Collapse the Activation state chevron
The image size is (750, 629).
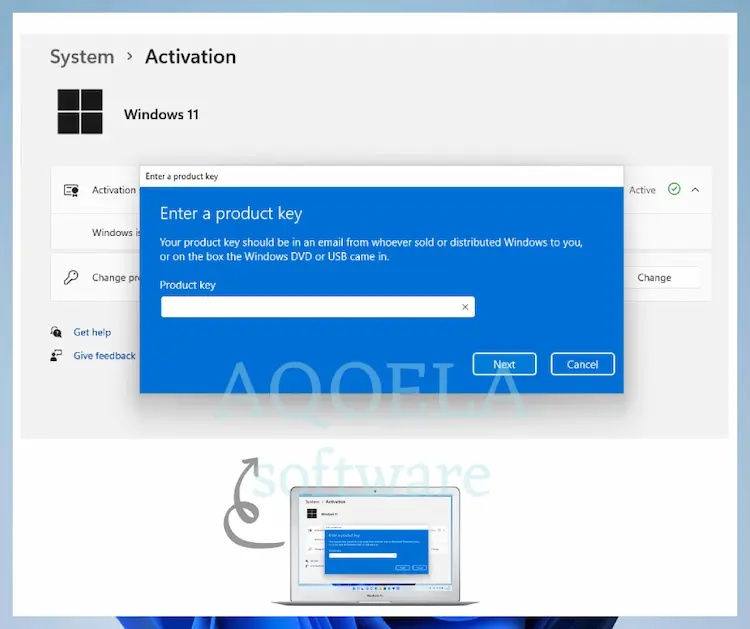695,190
